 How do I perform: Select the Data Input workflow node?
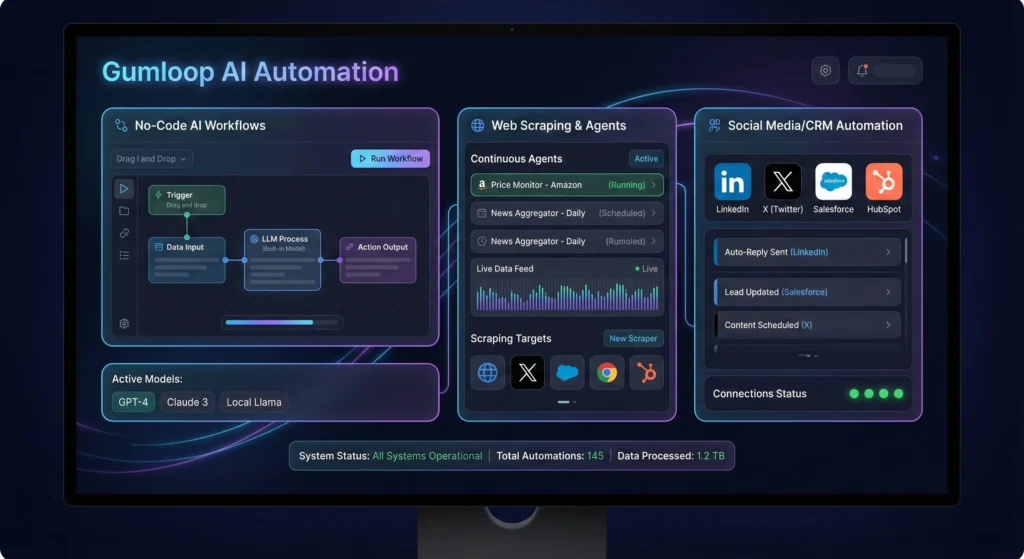point(187,260)
